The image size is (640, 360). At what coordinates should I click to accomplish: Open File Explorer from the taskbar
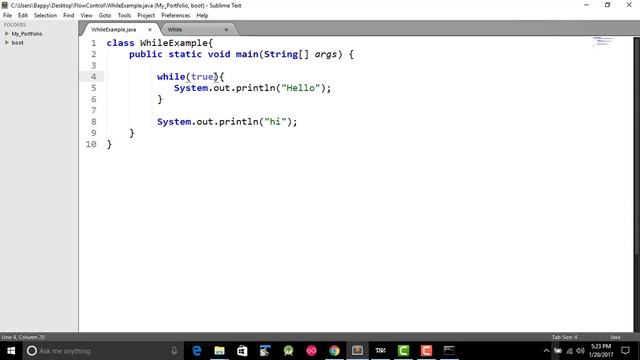point(220,351)
